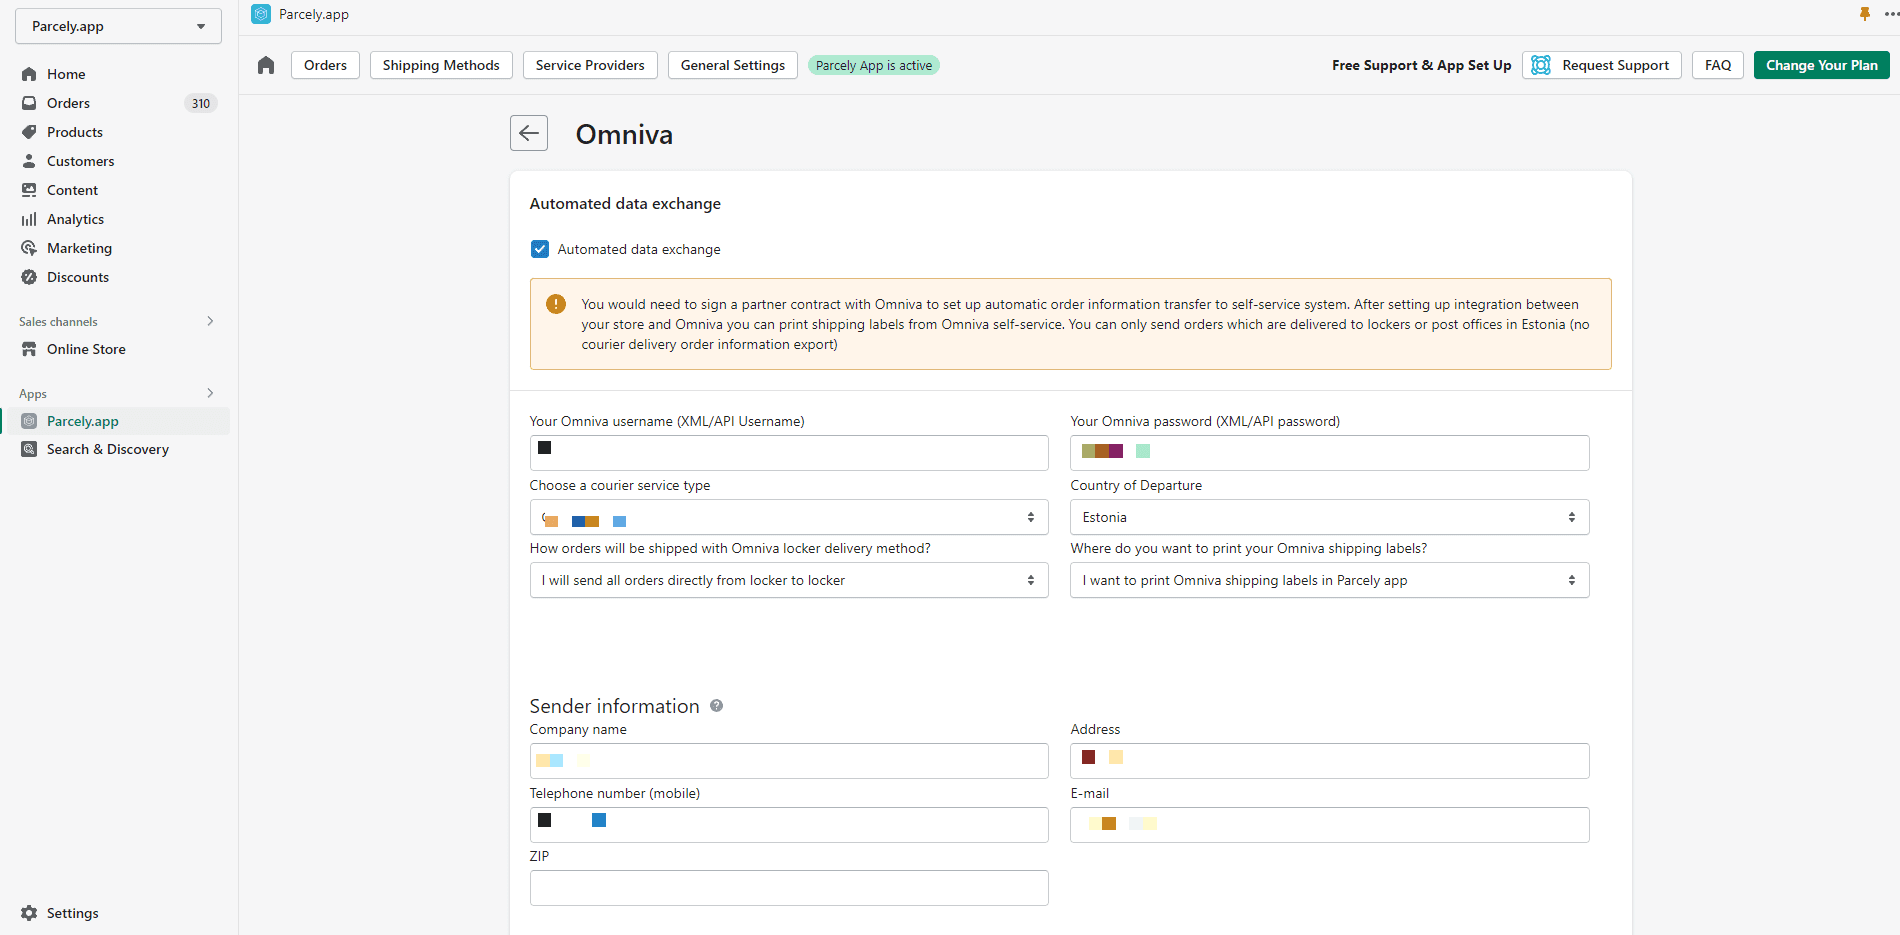Open the Parcely.app store selector dropdown
1900x935 pixels.
click(x=118, y=26)
